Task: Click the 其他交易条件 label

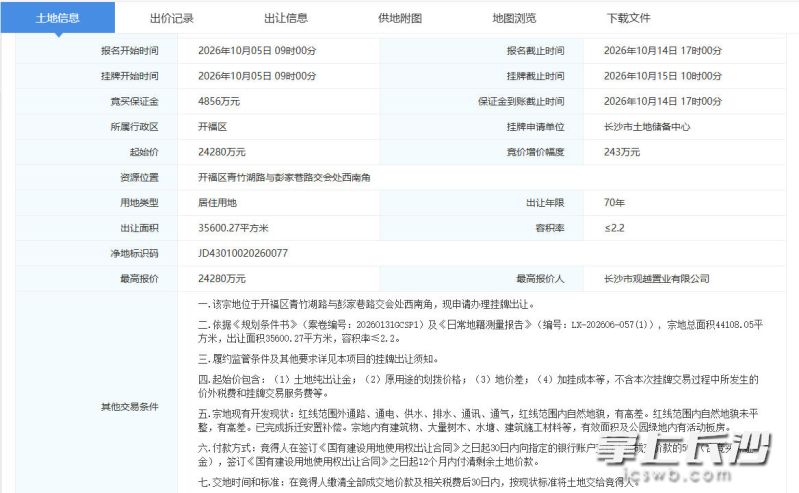Action: (x=129, y=406)
